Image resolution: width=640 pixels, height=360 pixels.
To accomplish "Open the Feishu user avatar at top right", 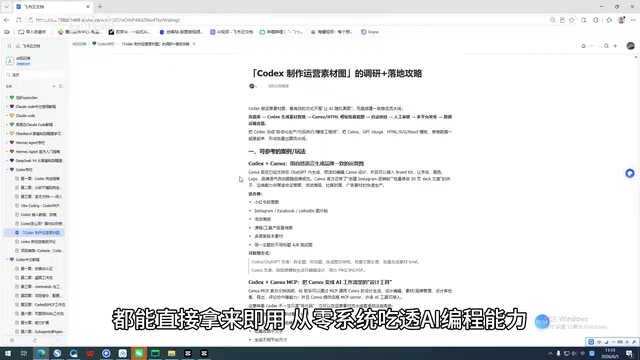I will coord(631,46).
